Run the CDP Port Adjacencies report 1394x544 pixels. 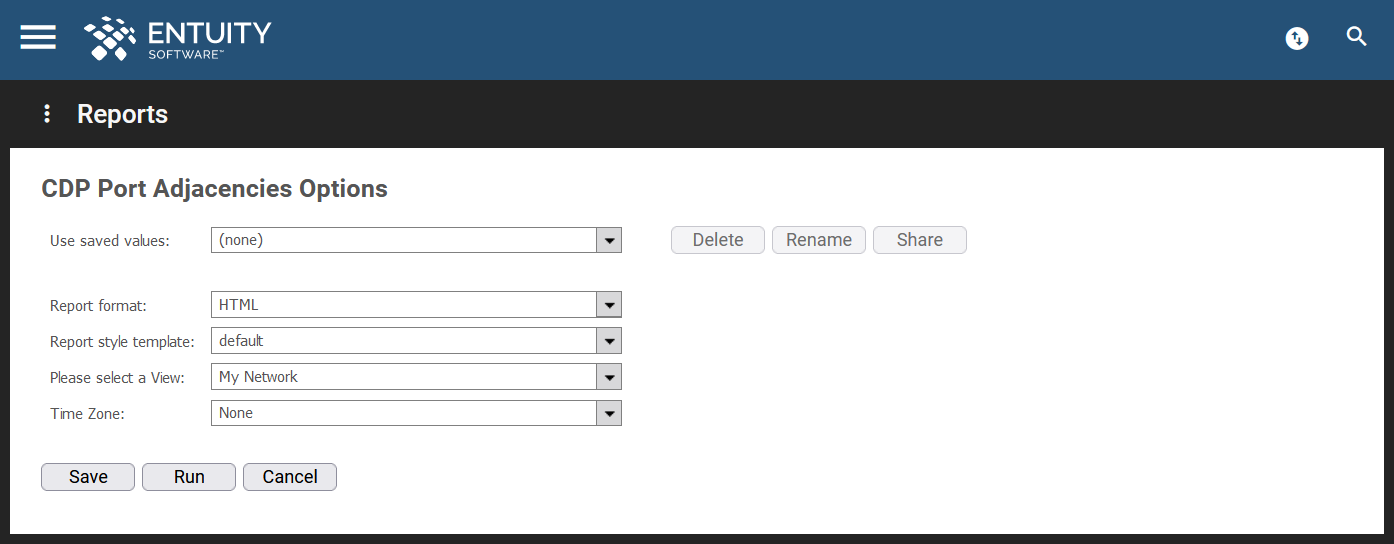click(x=189, y=477)
